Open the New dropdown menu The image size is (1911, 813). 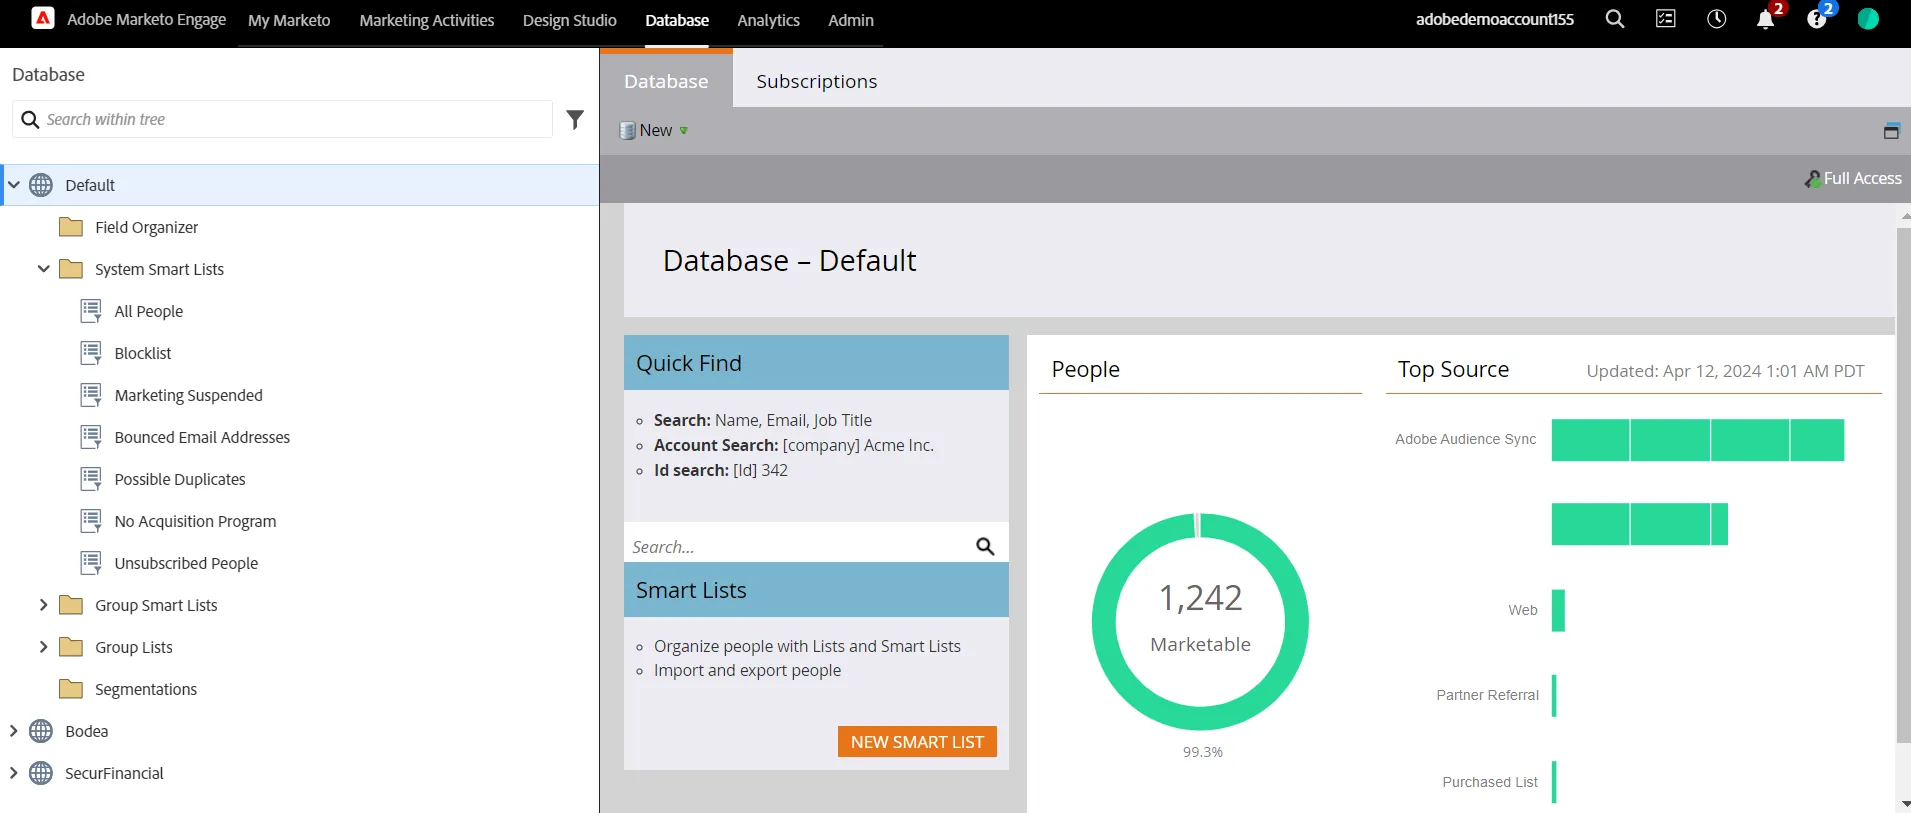[655, 131]
